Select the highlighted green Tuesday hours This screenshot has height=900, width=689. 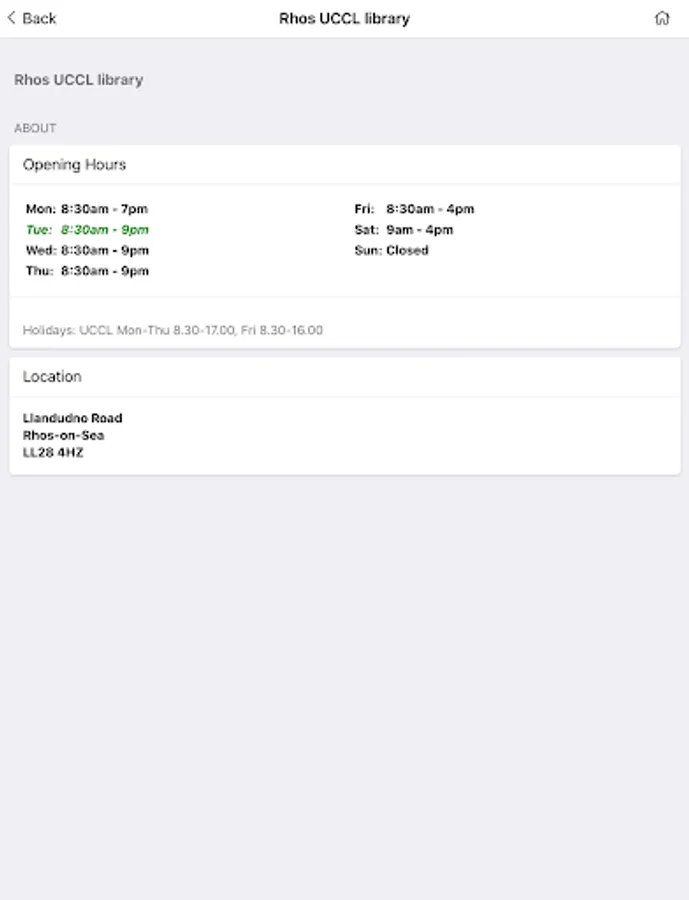click(x=87, y=230)
